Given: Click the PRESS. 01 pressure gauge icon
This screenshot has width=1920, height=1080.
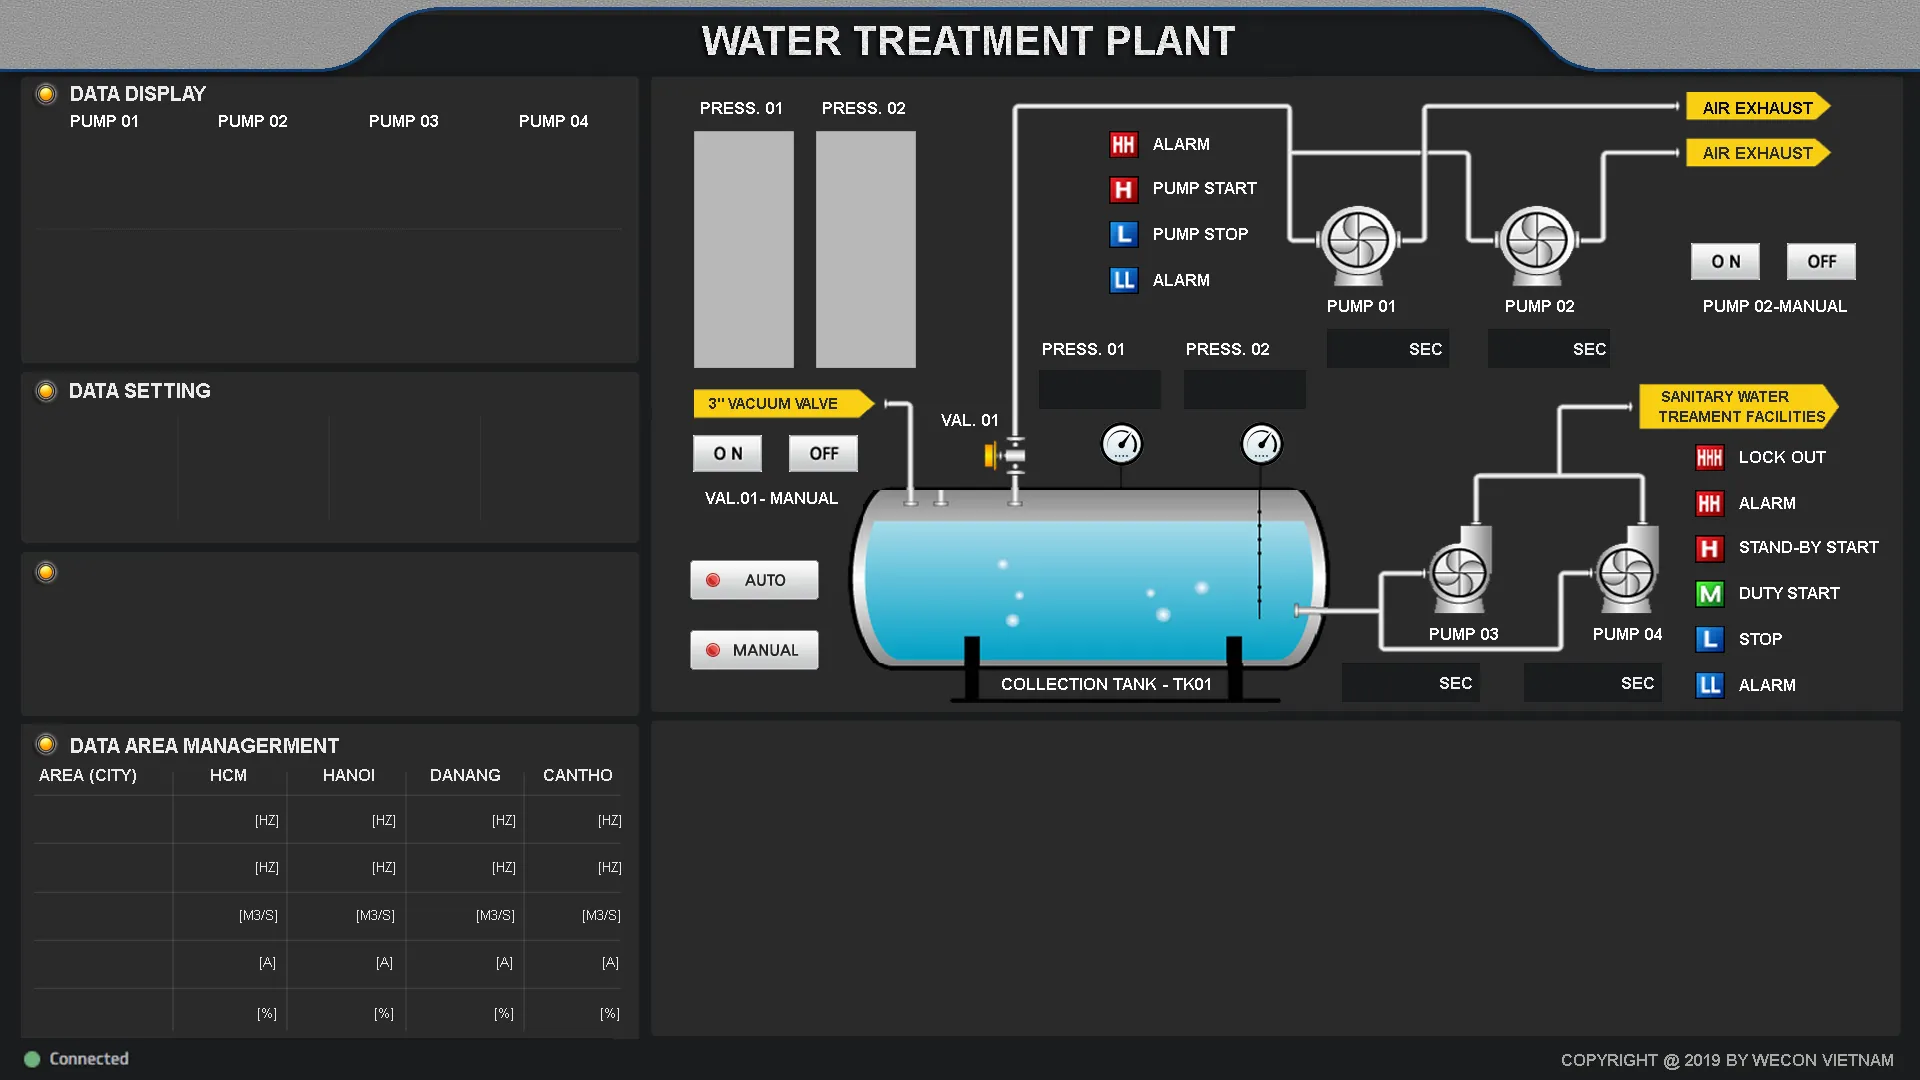Looking at the screenshot, I should (1121, 444).
